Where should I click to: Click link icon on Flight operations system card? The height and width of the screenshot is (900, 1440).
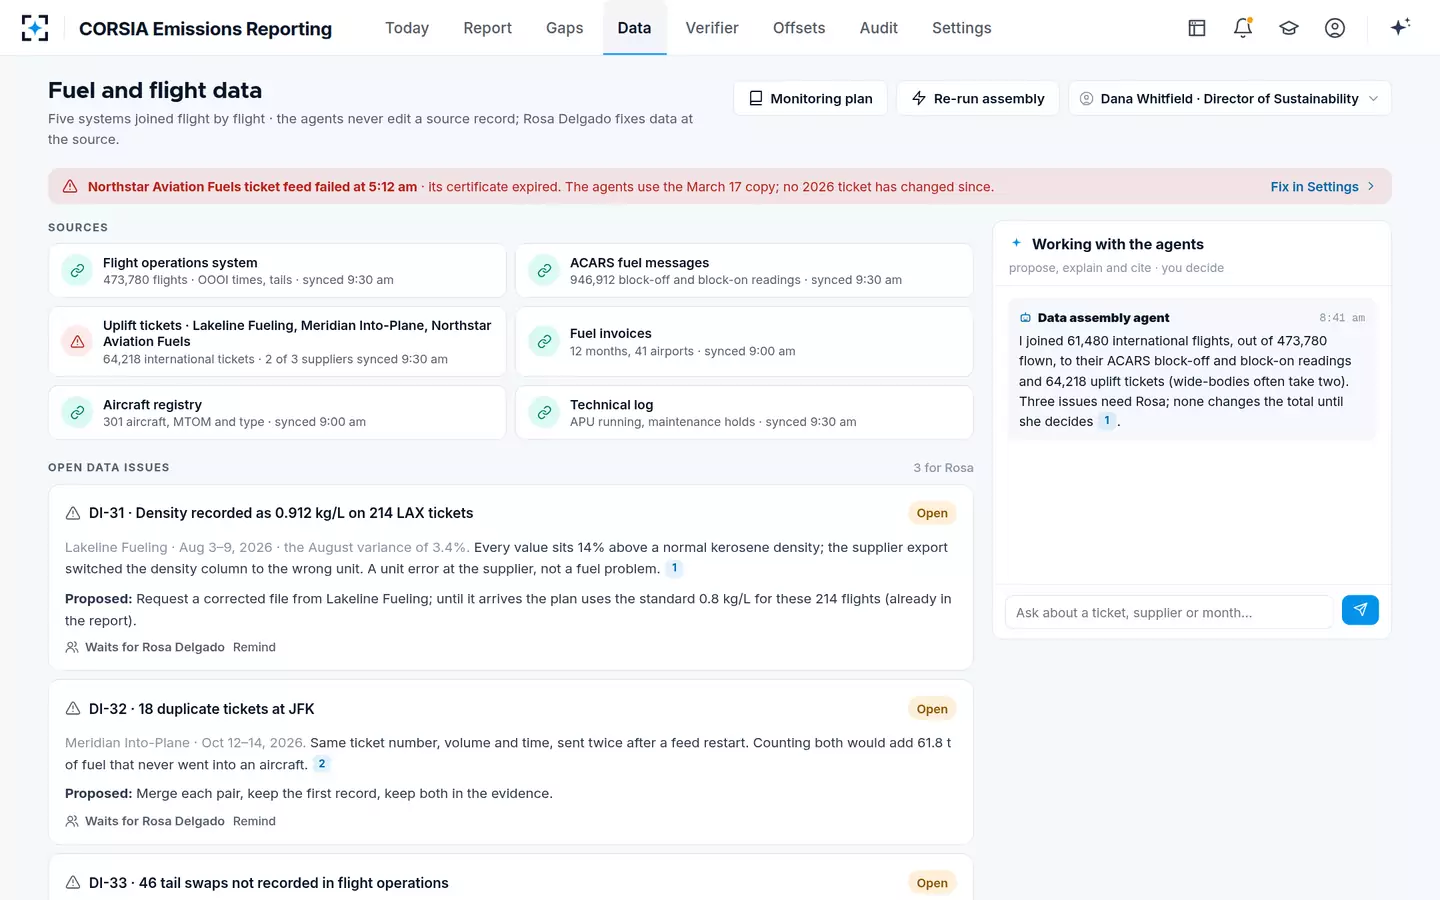point(77,271)
